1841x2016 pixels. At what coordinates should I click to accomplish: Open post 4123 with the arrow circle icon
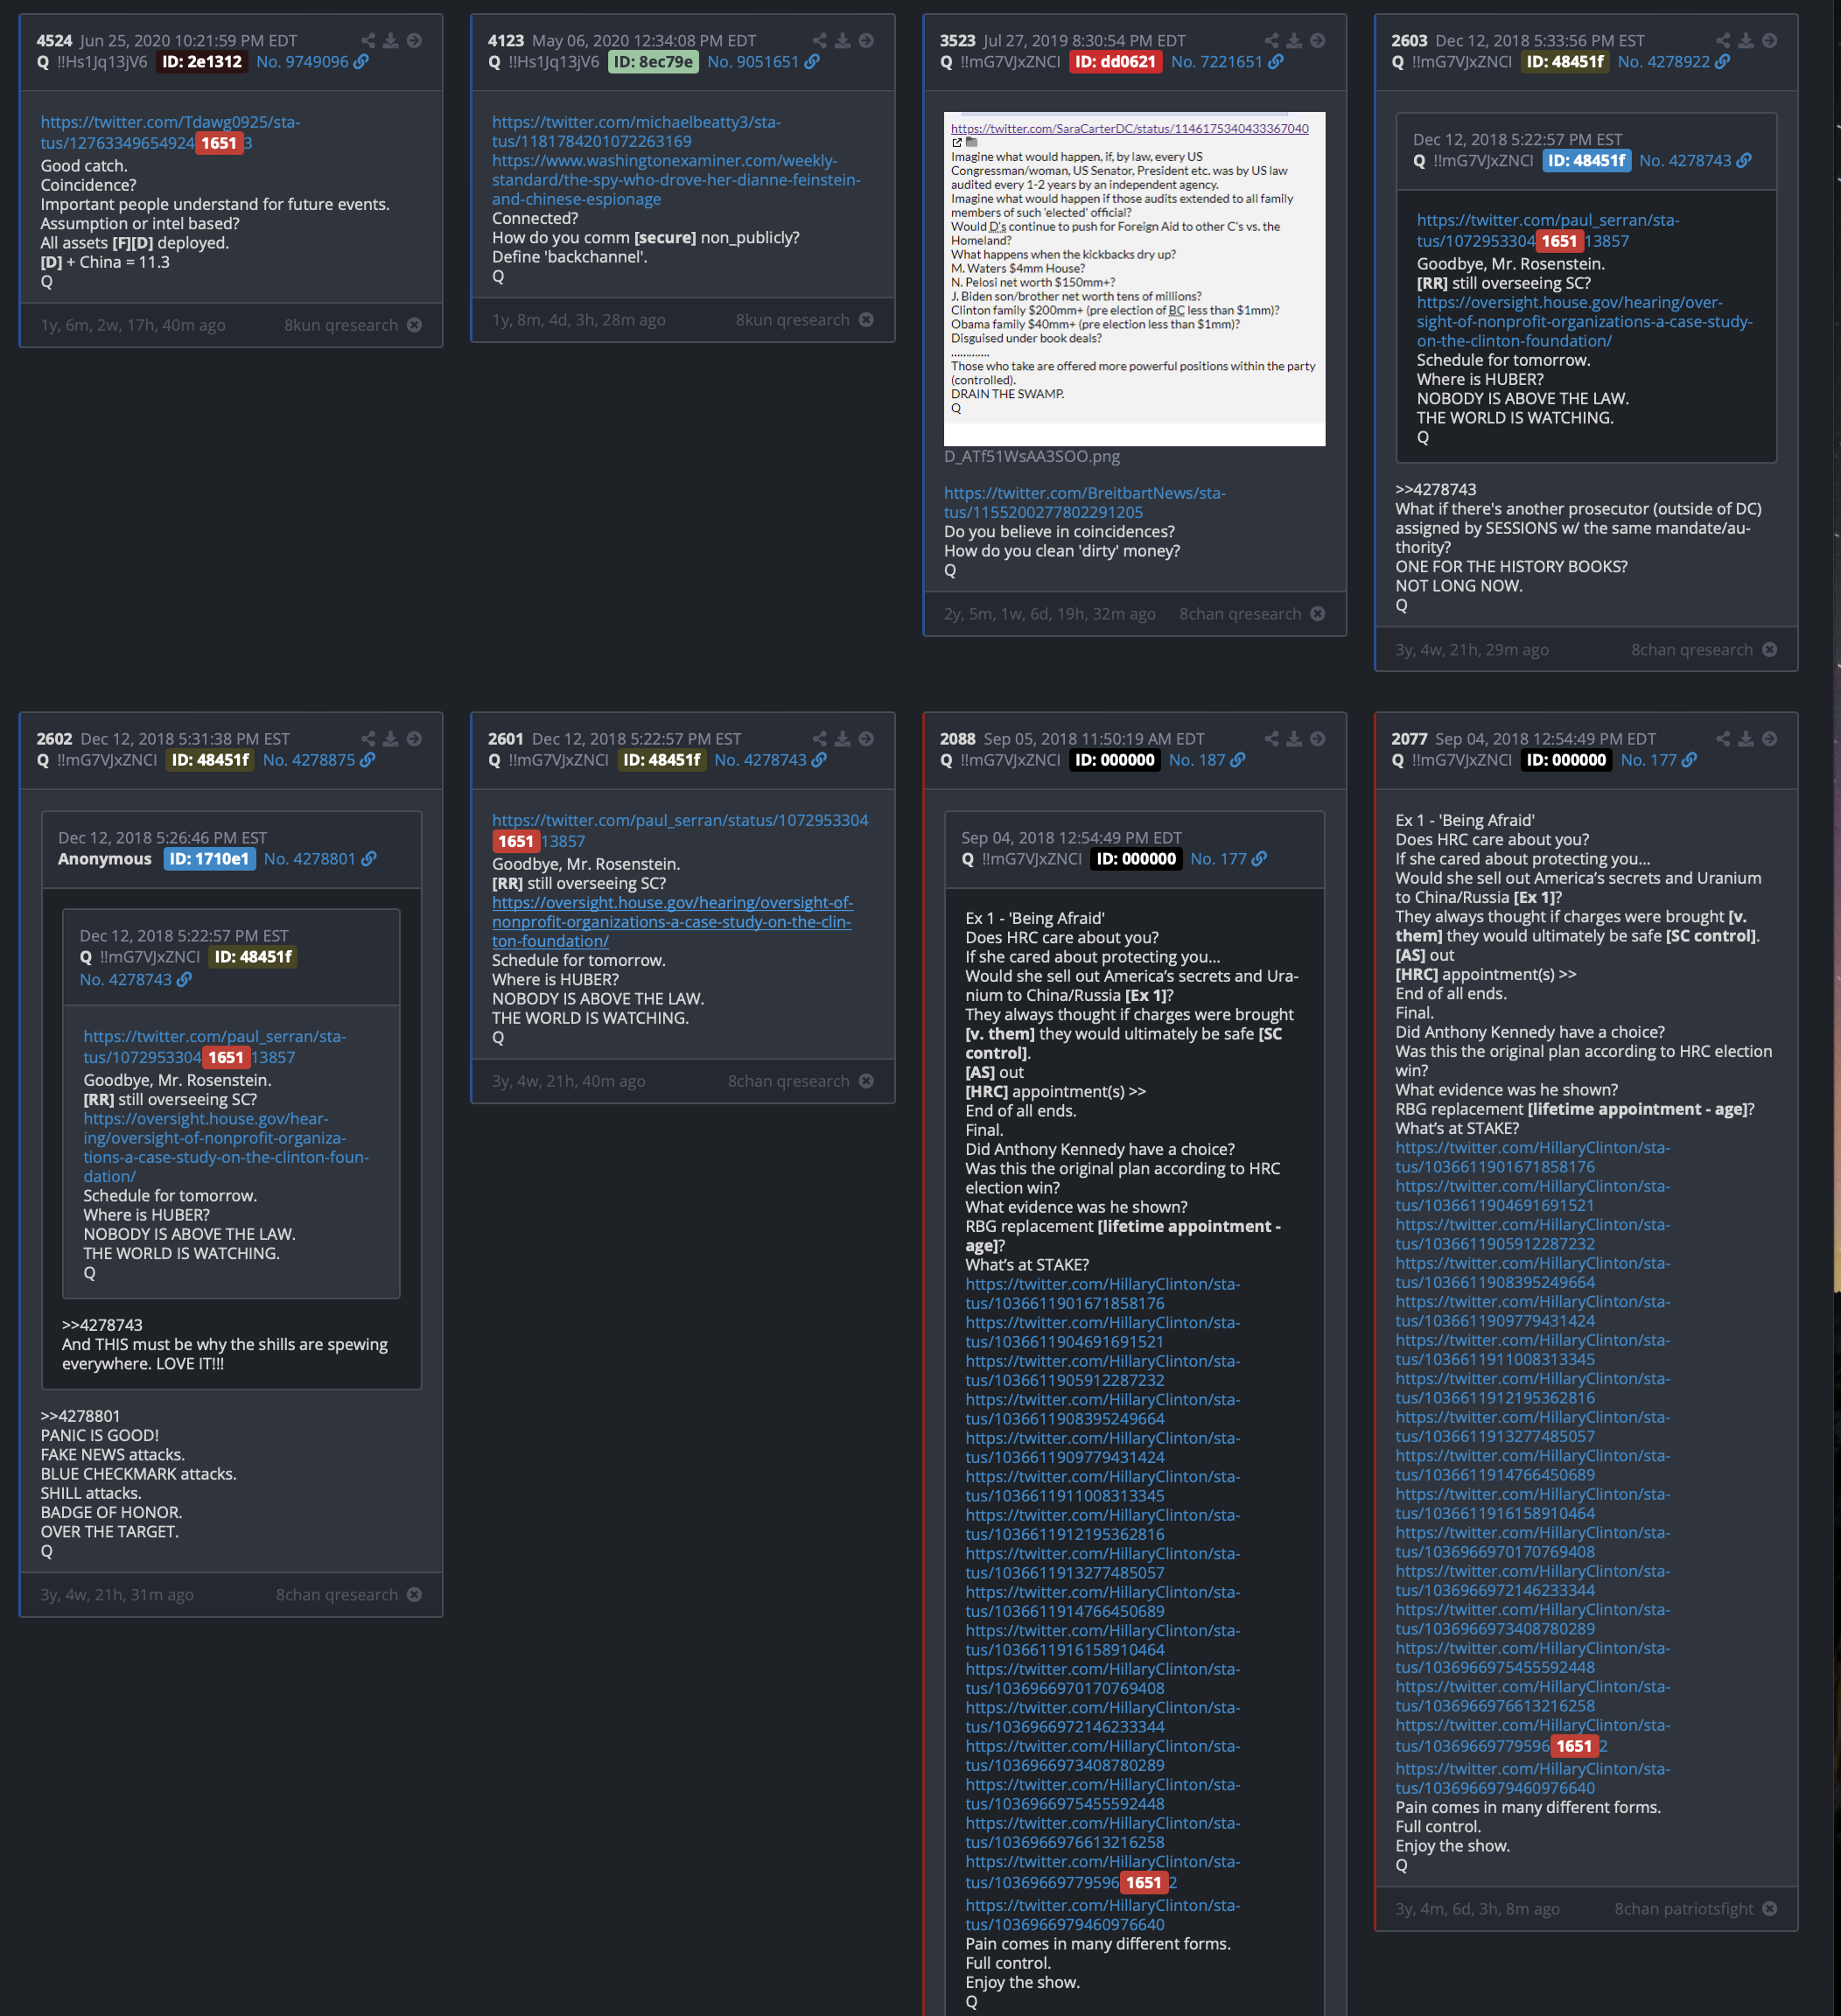point(866,41)
